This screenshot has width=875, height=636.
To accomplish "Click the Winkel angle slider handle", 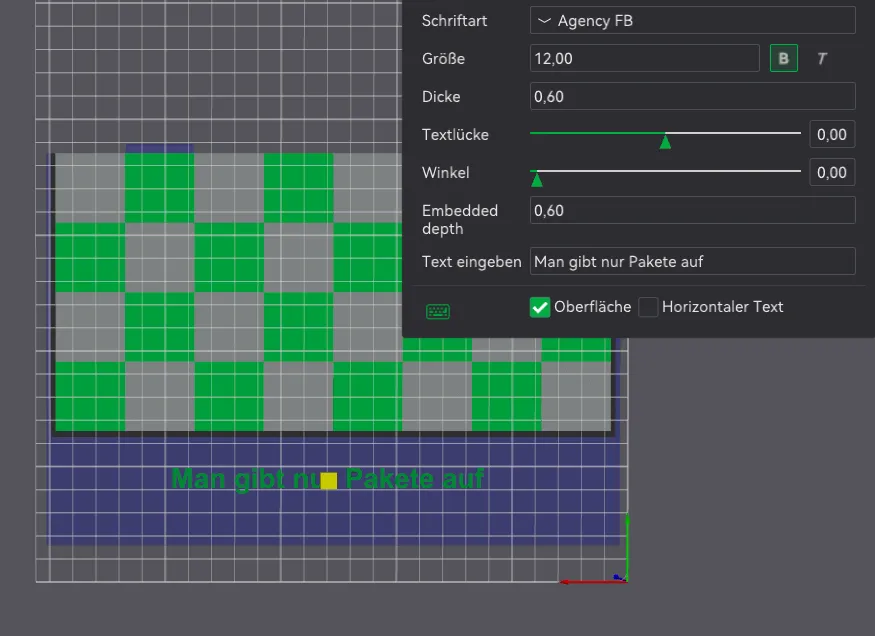I will pyautogui.click(x=537, y=180).
